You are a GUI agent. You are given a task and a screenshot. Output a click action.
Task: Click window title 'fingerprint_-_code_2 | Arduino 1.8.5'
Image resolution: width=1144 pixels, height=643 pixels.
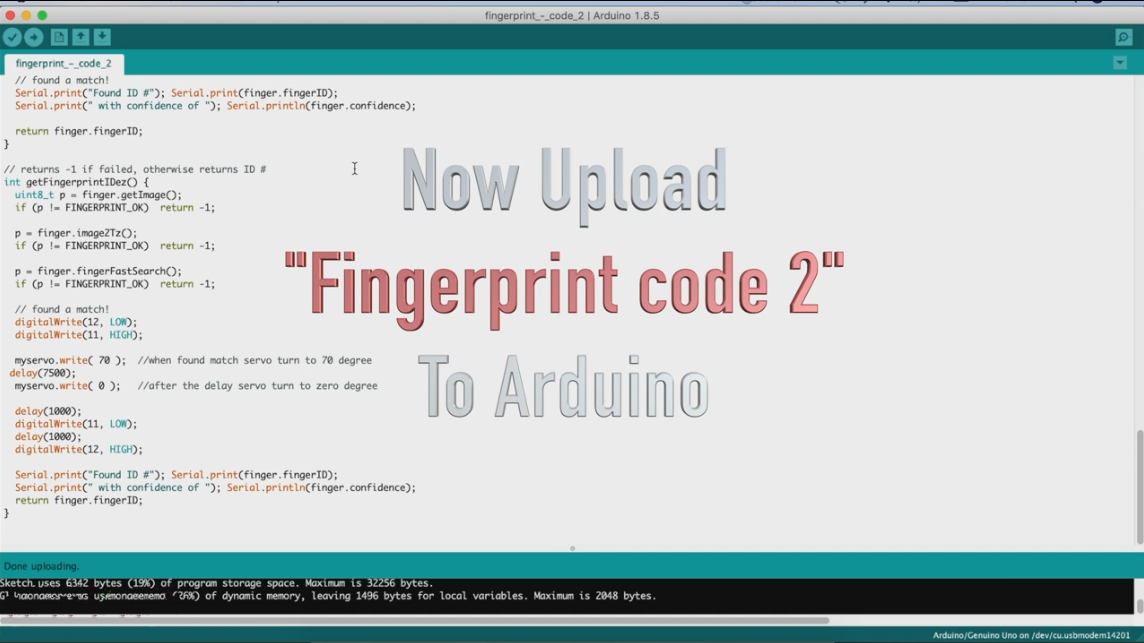pos(572,15)
